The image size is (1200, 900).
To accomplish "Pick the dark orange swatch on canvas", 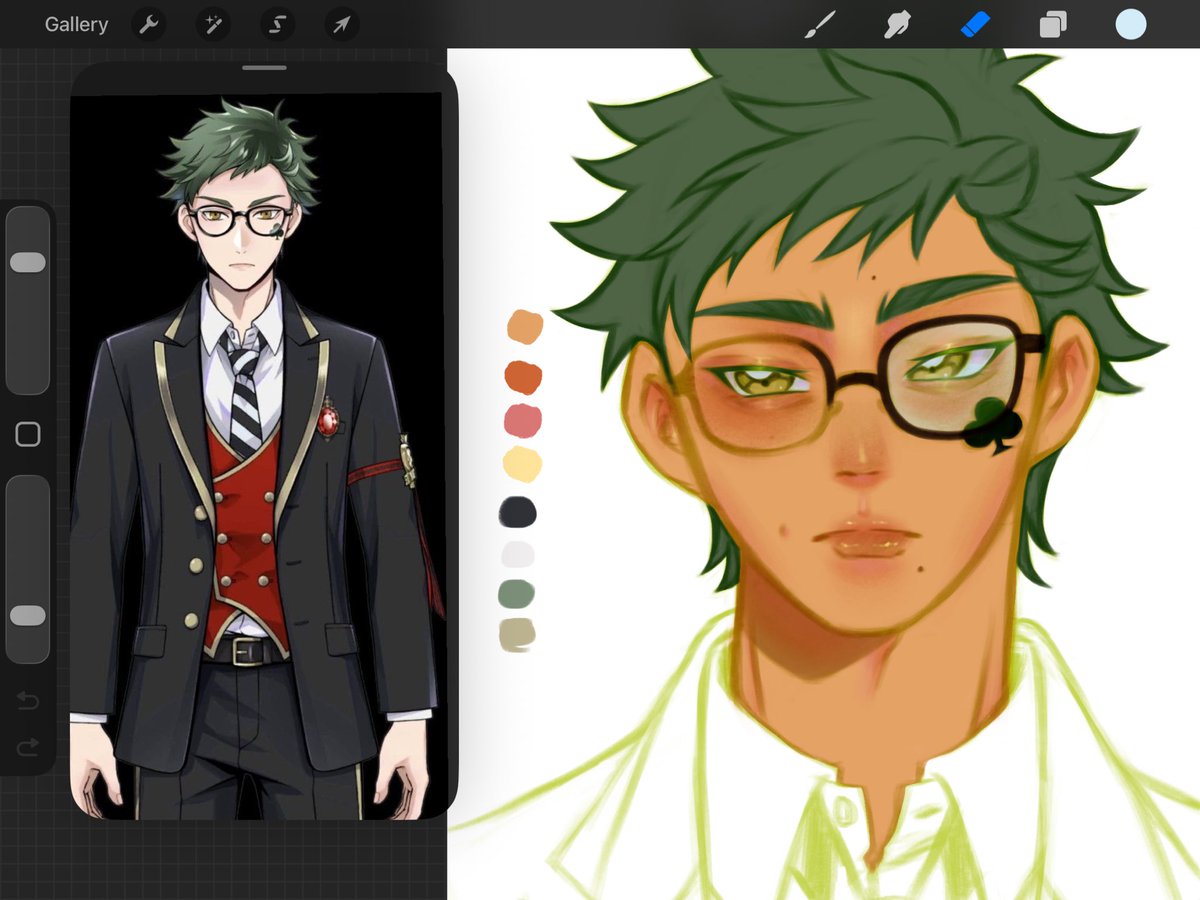I will coord(523,376).
